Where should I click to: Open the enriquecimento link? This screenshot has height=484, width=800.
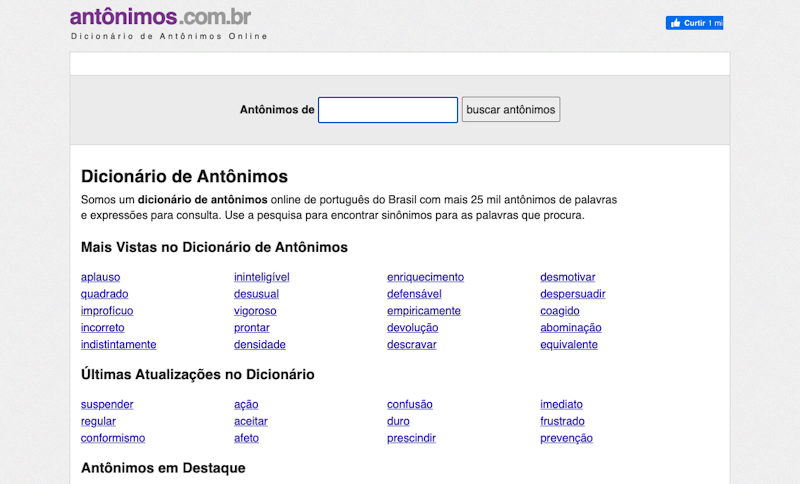(426, 277)
